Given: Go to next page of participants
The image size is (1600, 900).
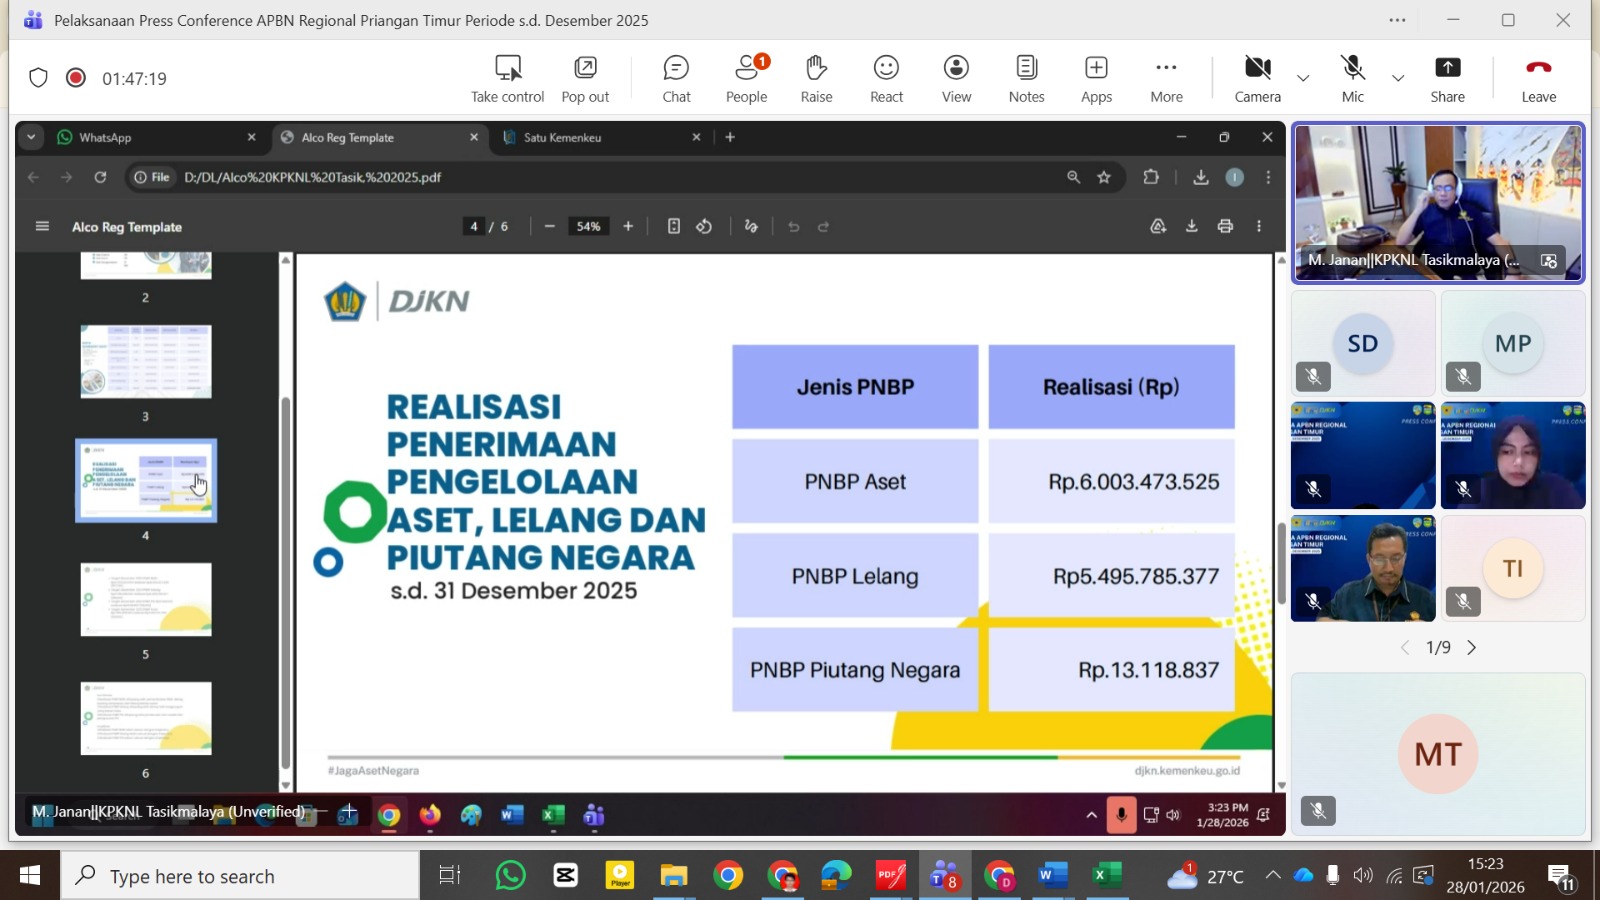Looking at the screenshot, I should pos(1472,648).
